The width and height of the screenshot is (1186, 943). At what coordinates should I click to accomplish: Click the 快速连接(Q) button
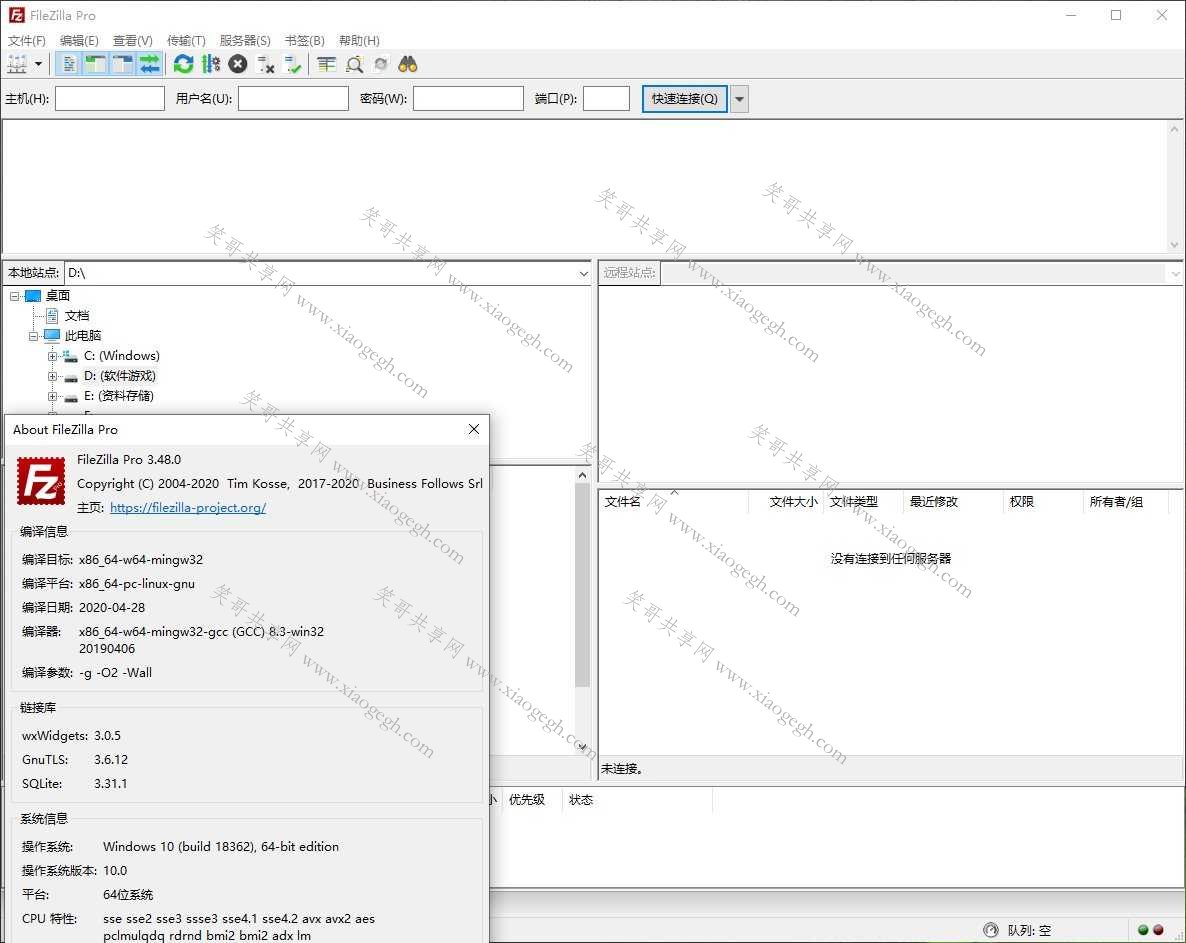685,98
